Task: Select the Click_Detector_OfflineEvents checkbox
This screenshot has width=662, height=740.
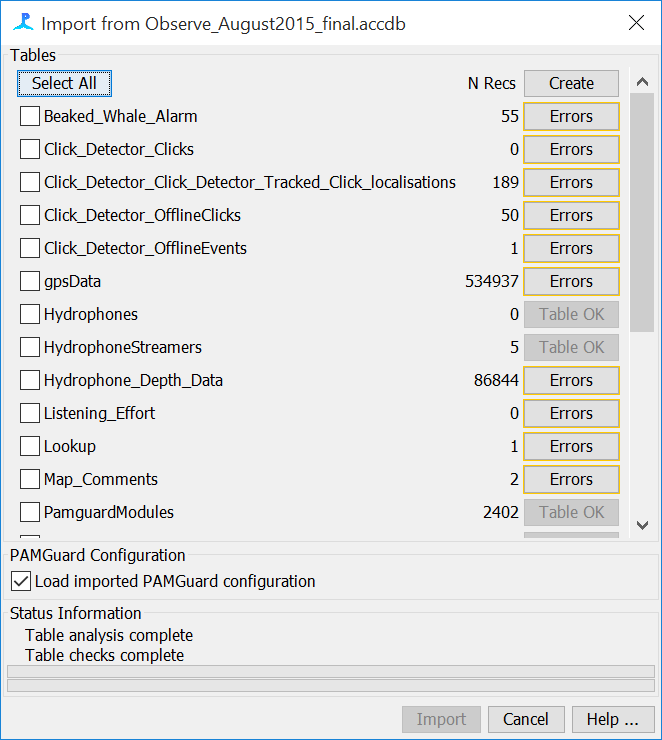Action: [x=30, y=248]
